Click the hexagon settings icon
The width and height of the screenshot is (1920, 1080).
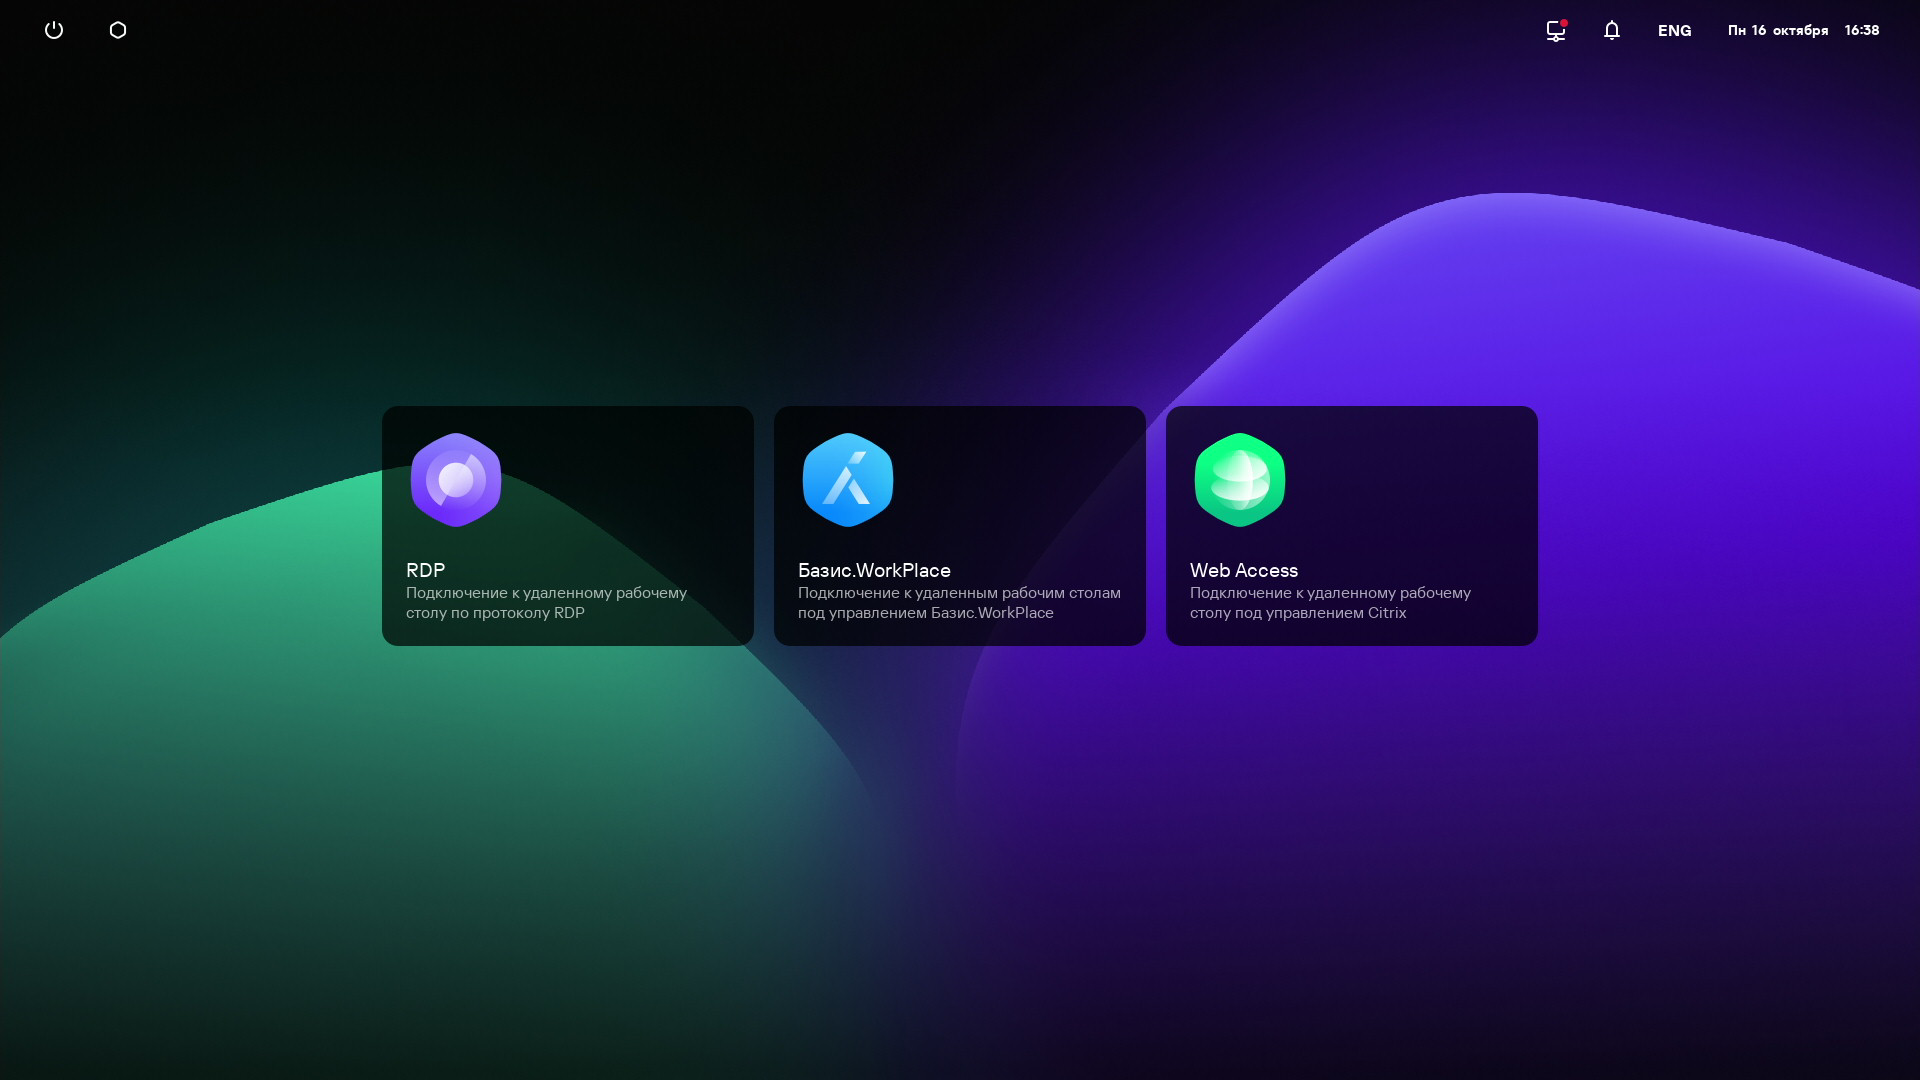pos(118,30)
